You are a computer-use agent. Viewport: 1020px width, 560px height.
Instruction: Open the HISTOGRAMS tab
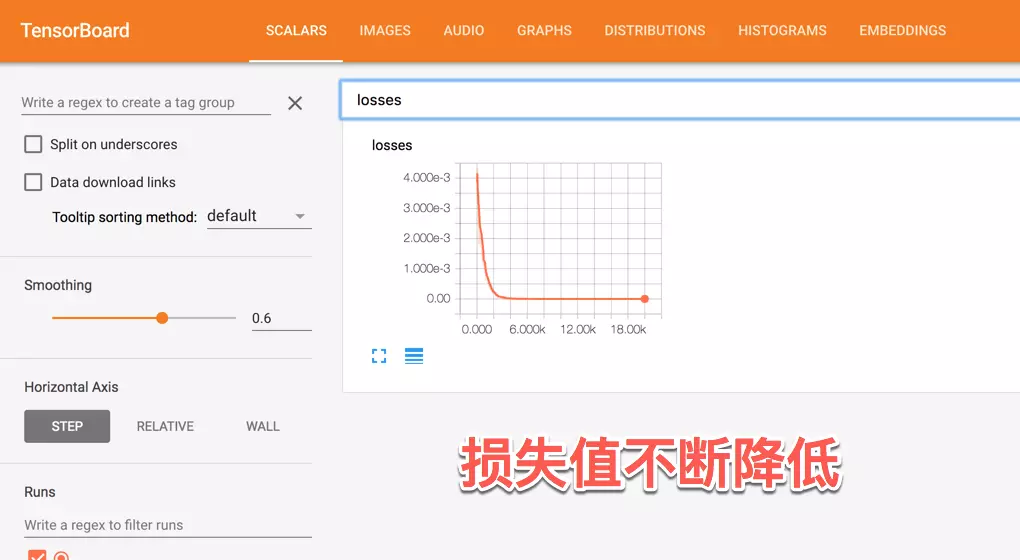click(782, 31)
